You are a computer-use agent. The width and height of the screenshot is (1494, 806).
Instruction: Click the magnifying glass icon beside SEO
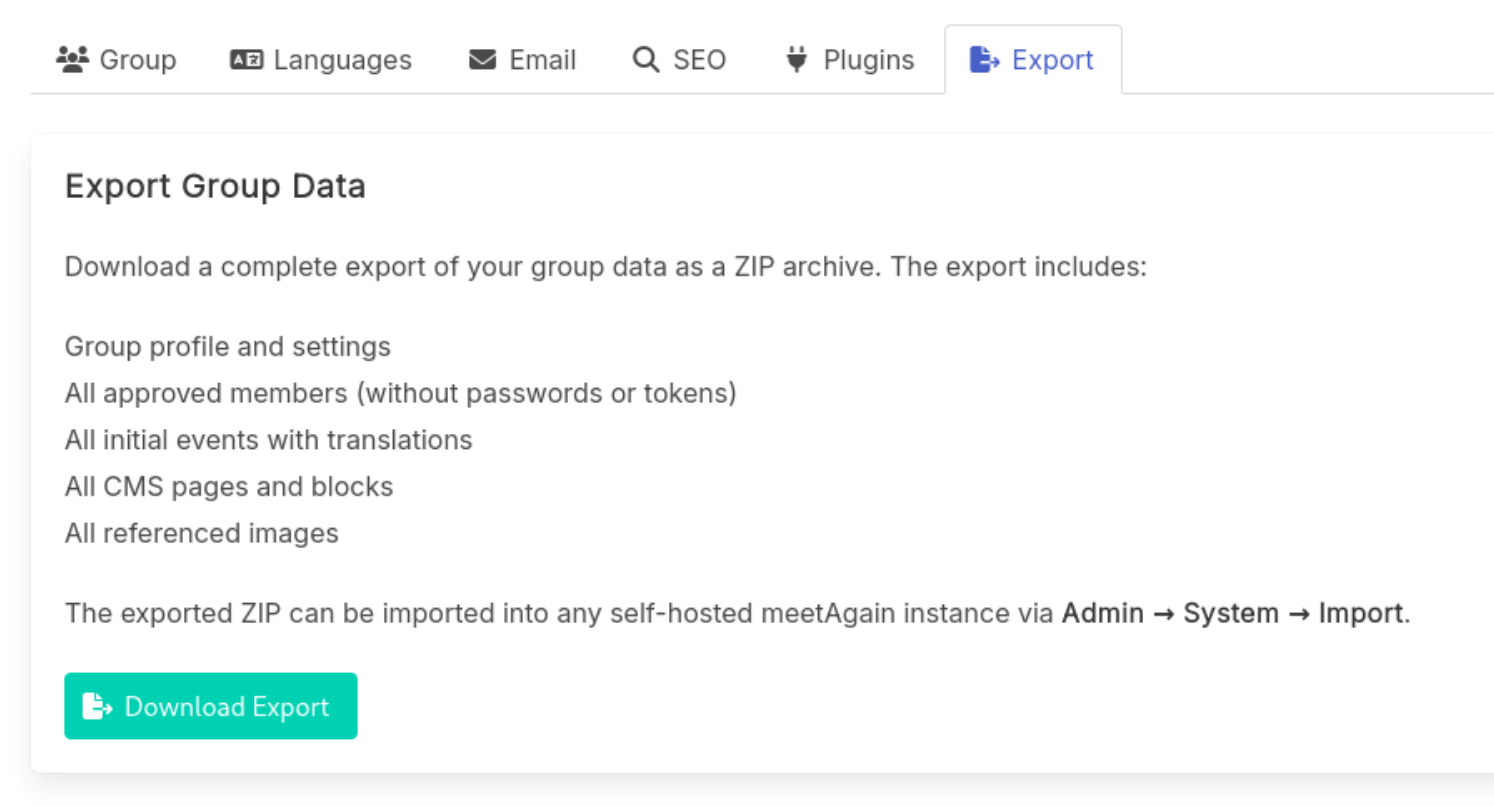point(644,59)
